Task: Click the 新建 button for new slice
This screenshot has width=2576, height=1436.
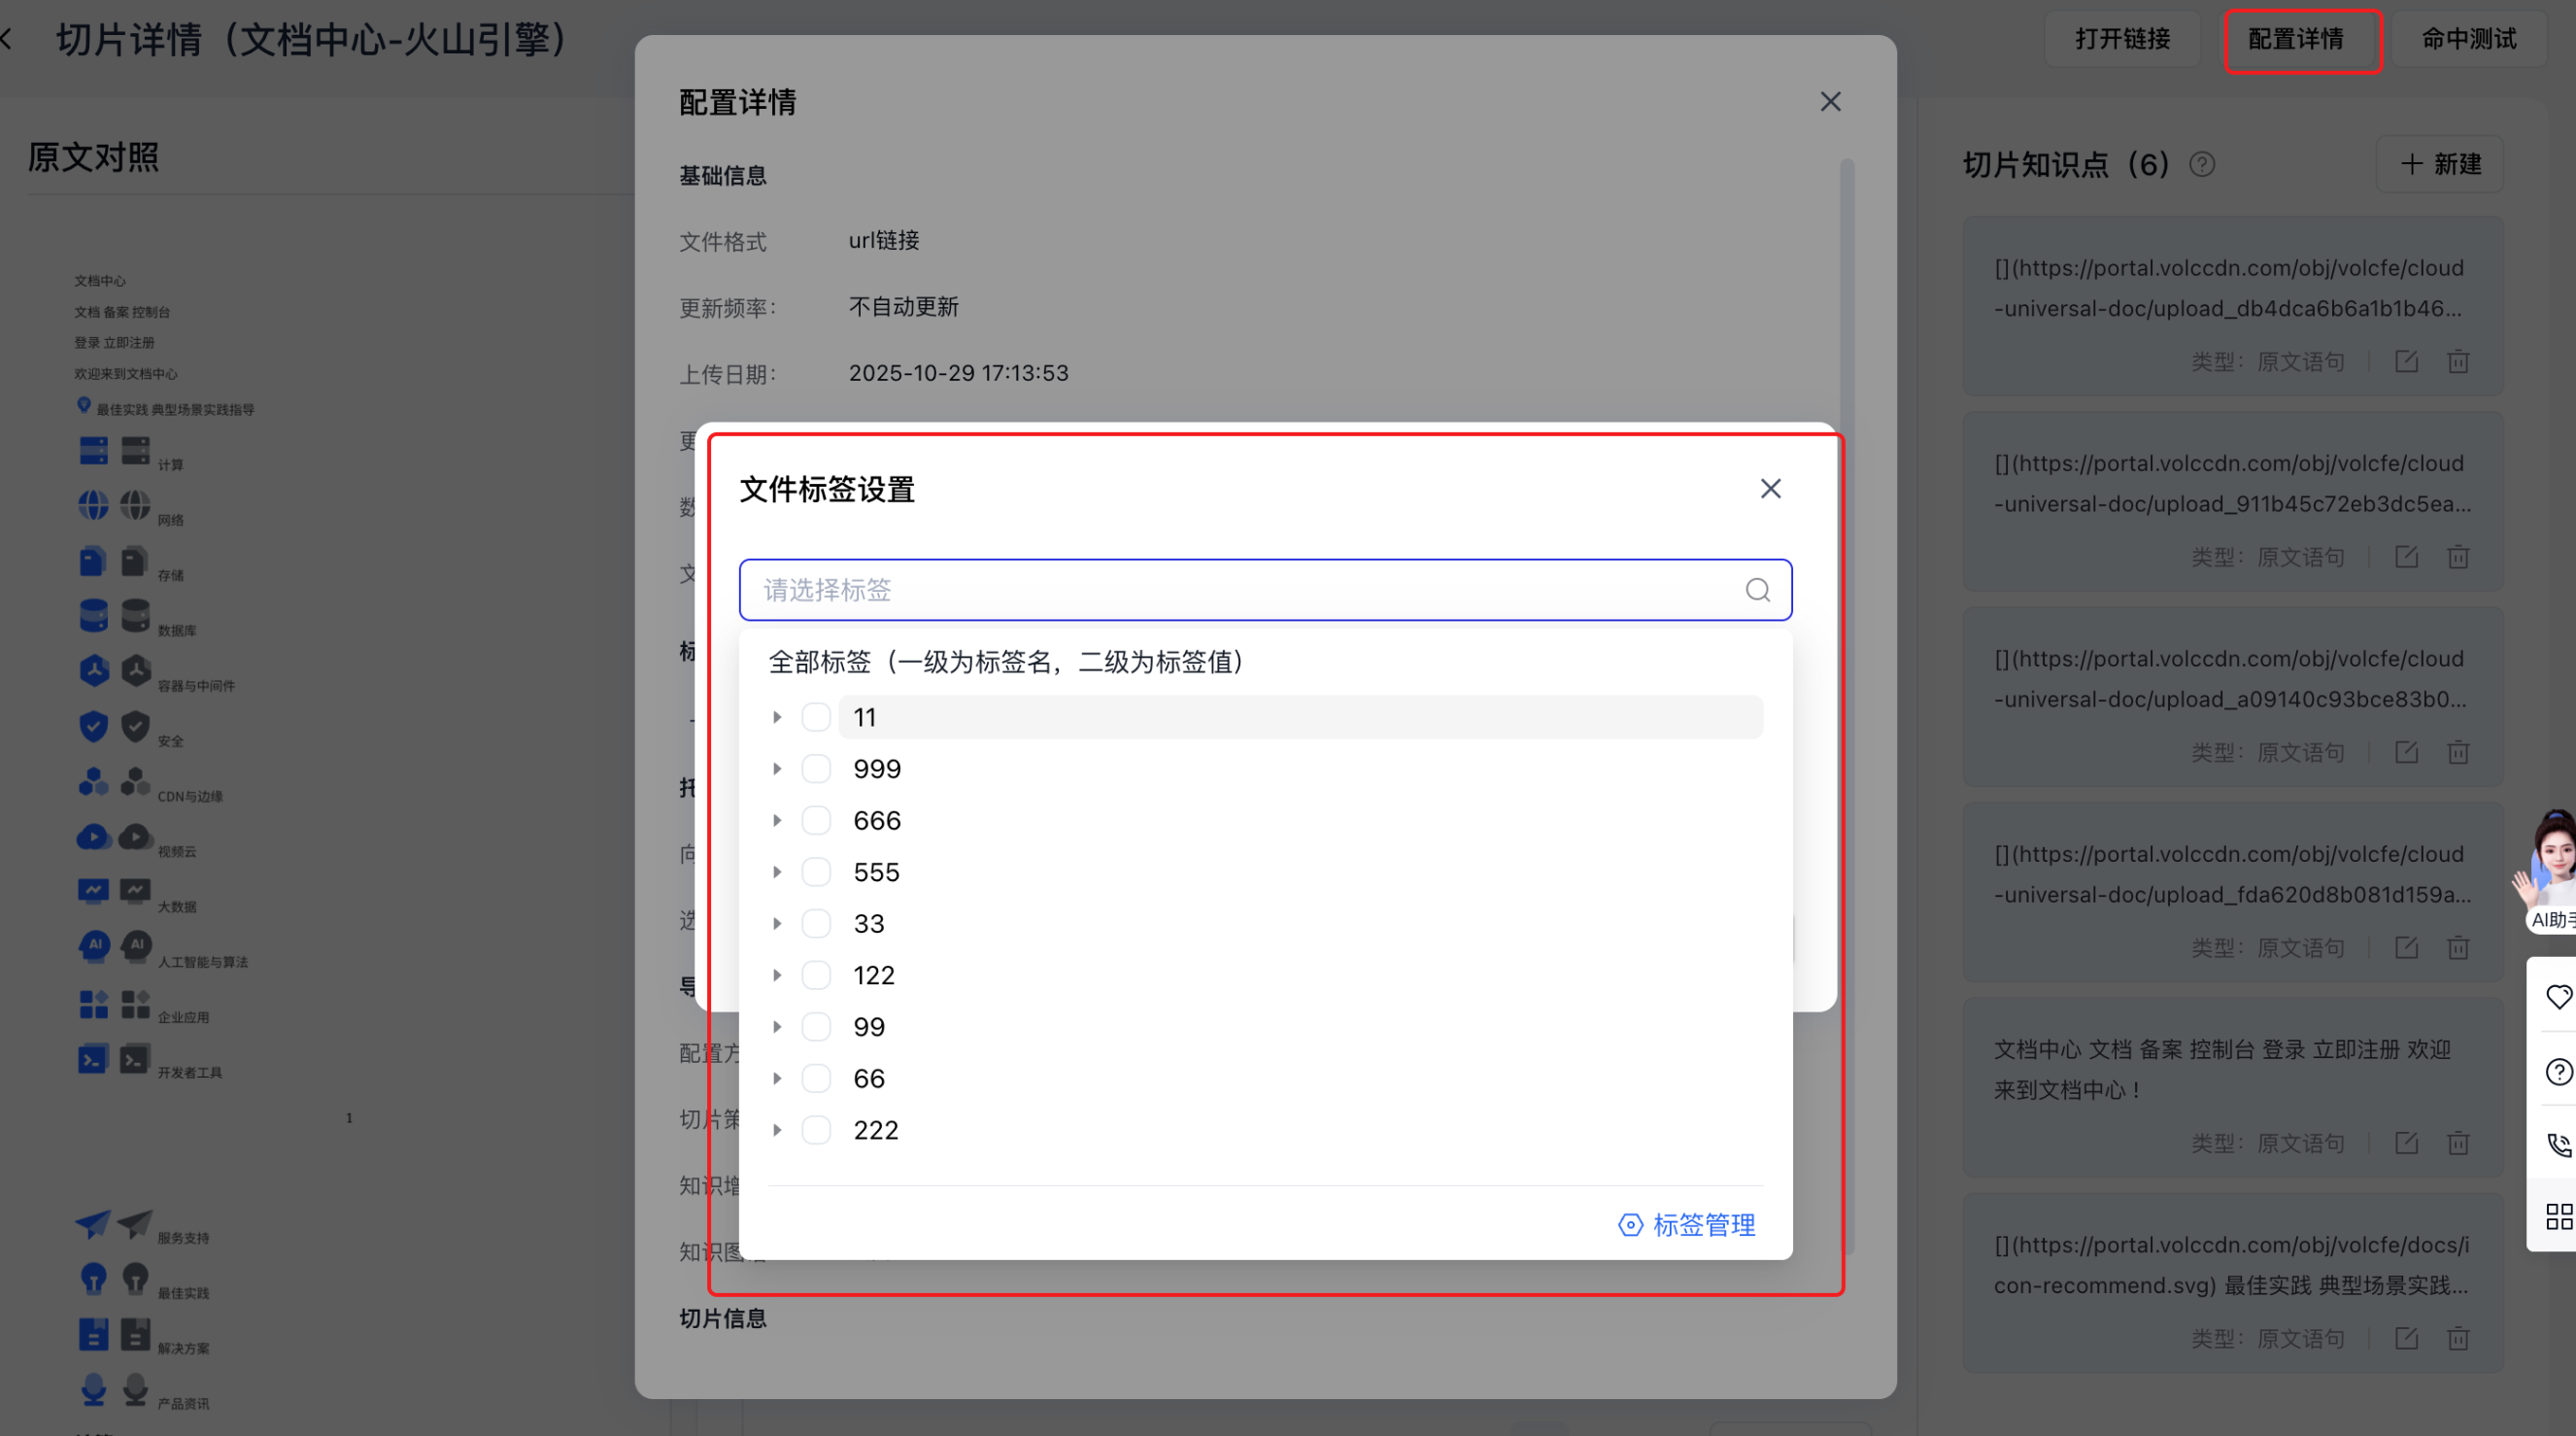Action: 2440,164
